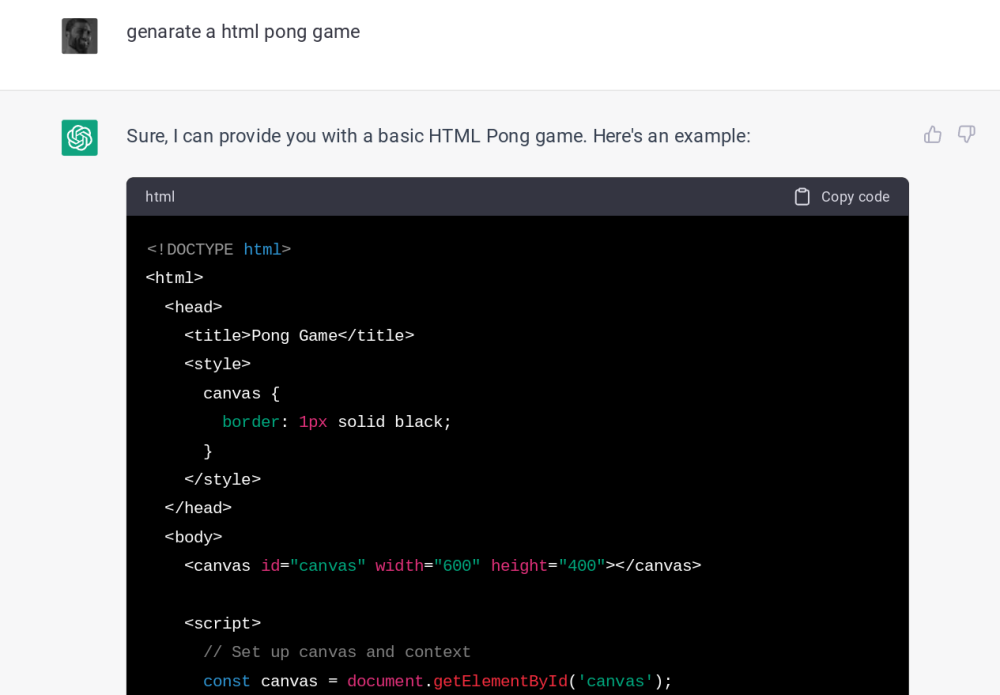Click the canvas element code line with width="600"
This screenshot has height=695, width=1000.
tap(443, 566)
